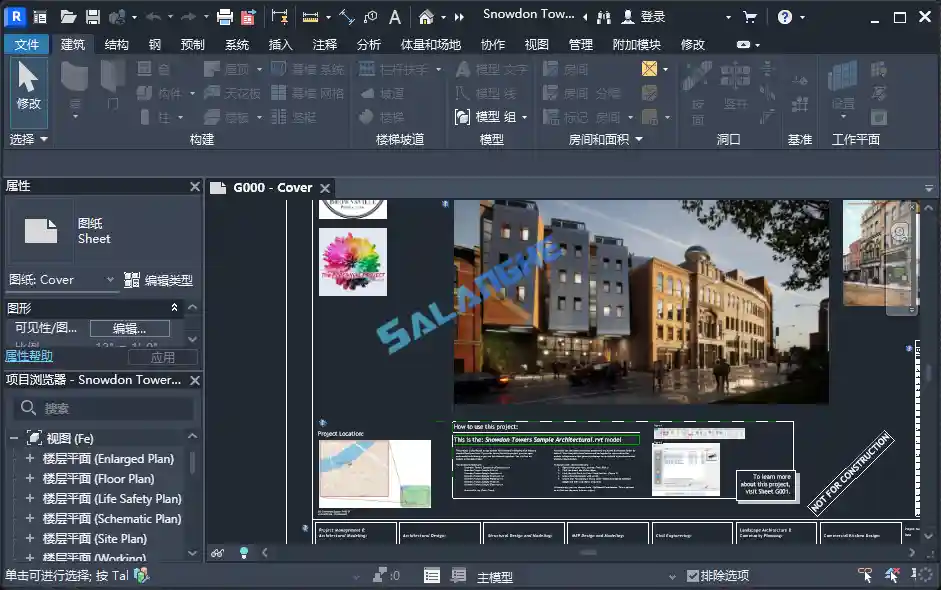
Task: Click the Edit Type icon in Properties
Action: click(x=131, y=280)
